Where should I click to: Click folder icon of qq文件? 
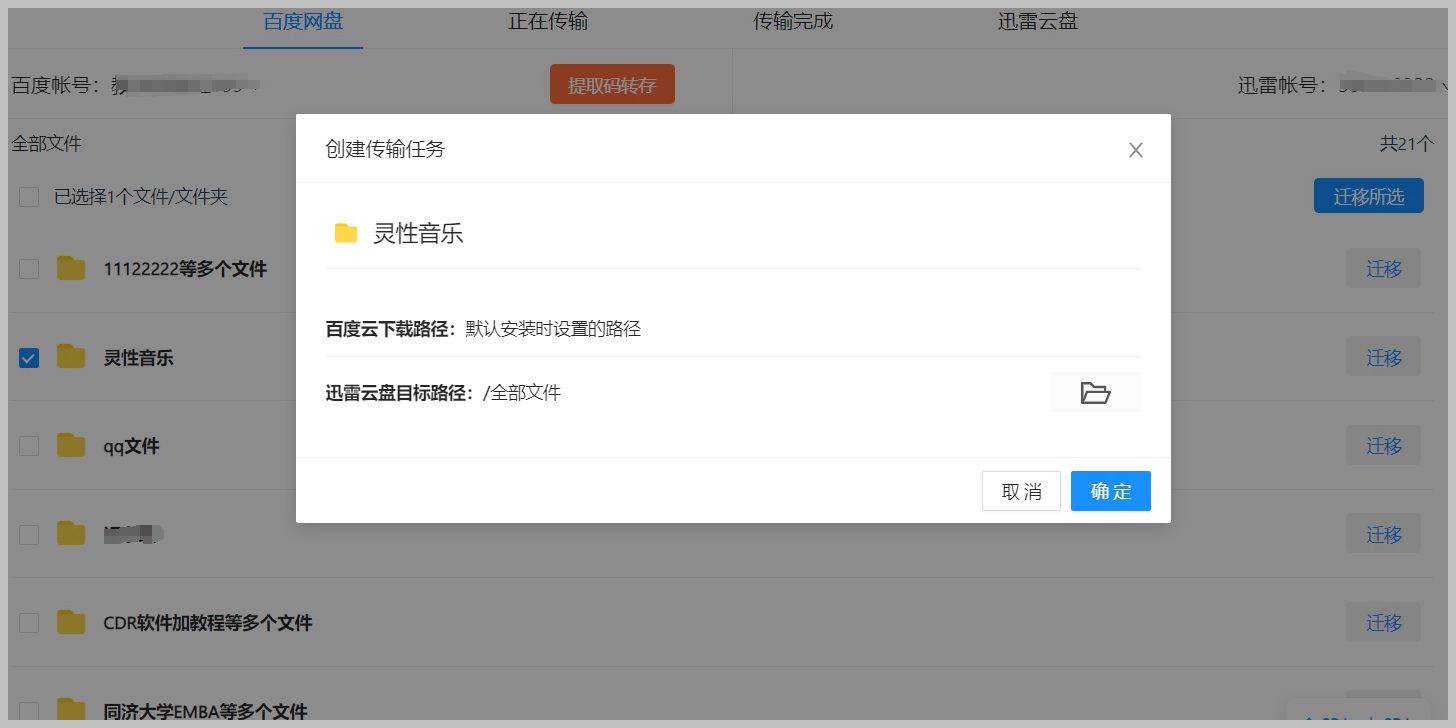tap(70, 445)
